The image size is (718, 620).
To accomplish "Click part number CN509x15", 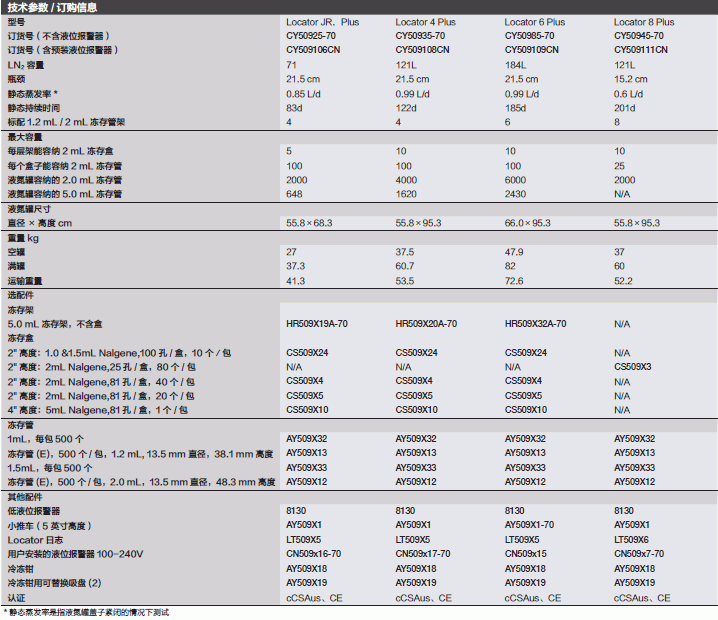I will pos(525,554).
